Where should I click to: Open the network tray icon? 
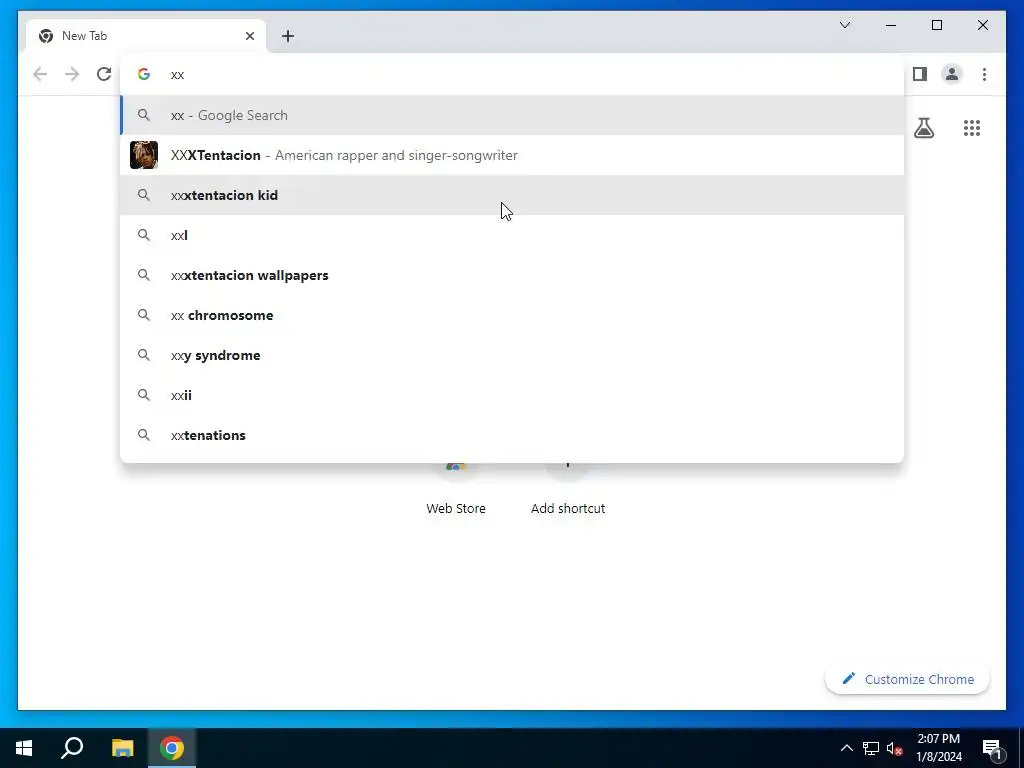pyautogui.click(x=871, y=748)
